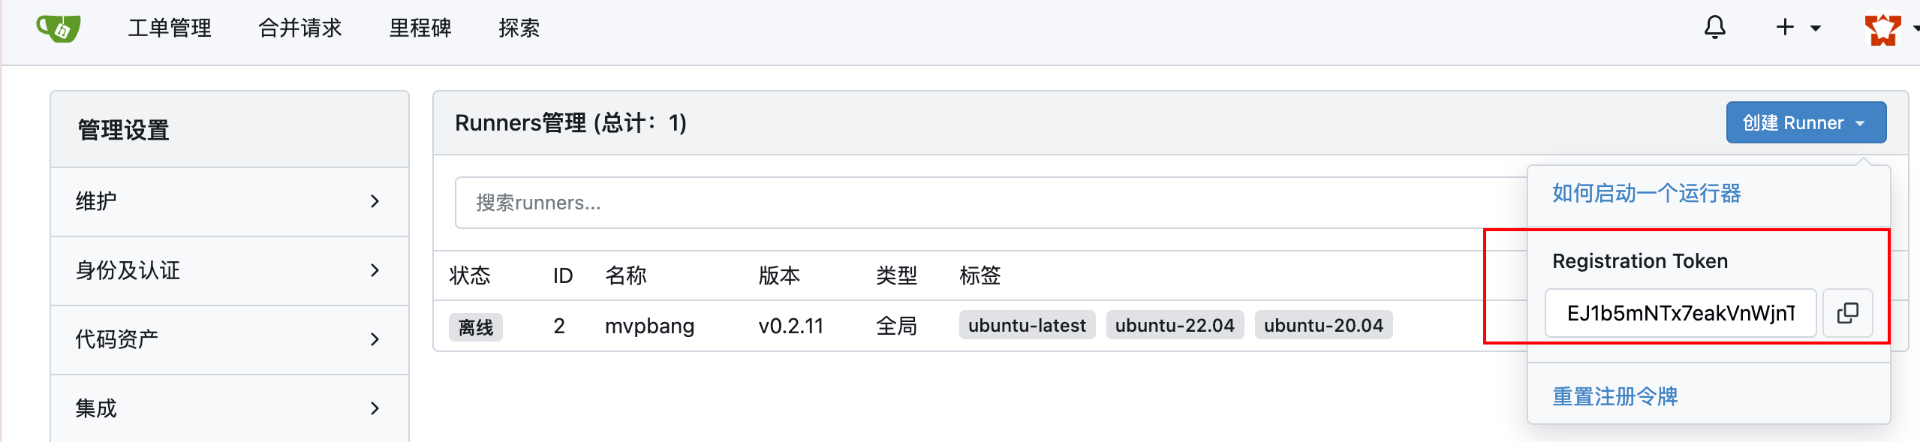Click the Registration Token text field

pos(1680,313)
